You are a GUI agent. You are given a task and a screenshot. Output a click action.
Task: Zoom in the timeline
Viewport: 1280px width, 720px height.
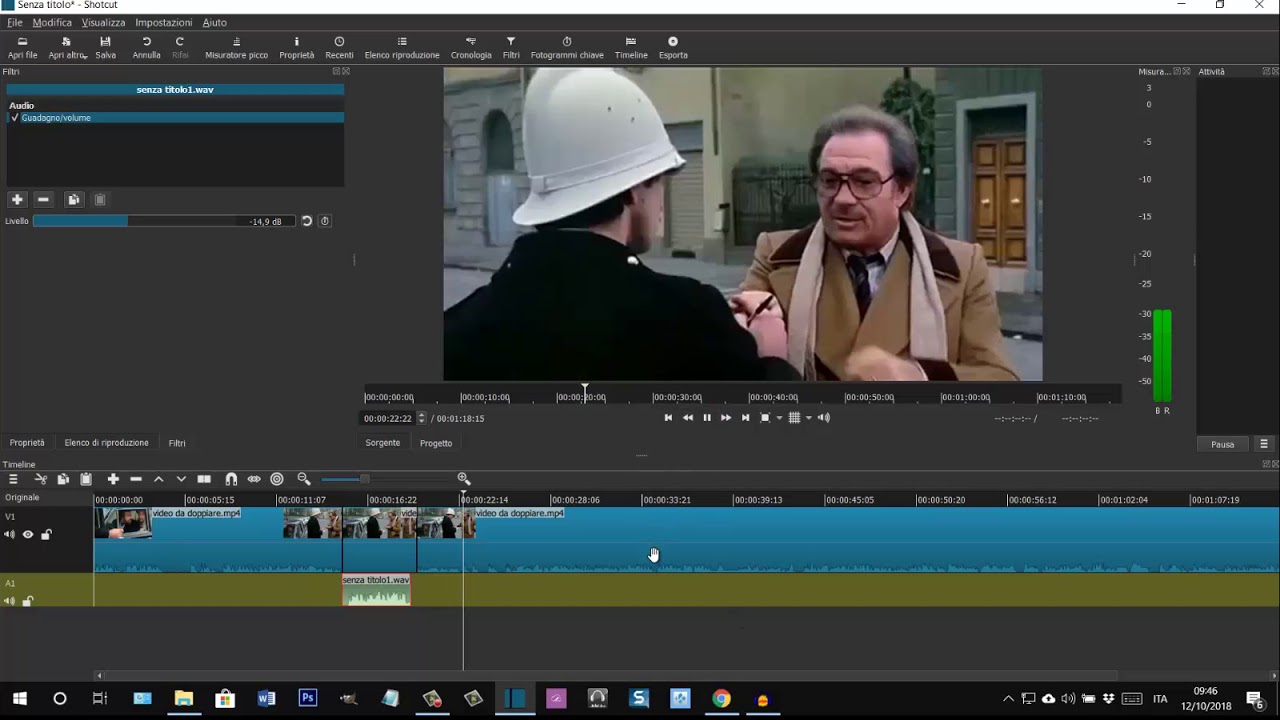(x=464, y=479)
